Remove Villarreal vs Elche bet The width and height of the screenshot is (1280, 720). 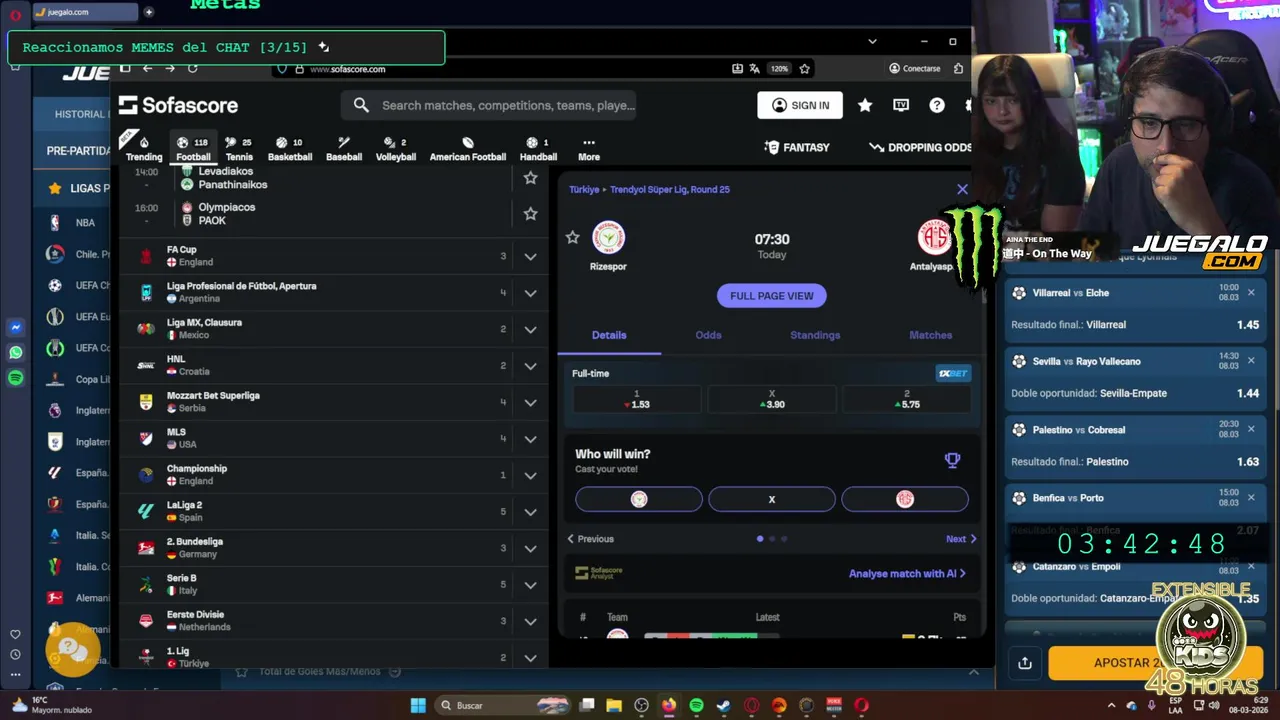click(1251, 293)
